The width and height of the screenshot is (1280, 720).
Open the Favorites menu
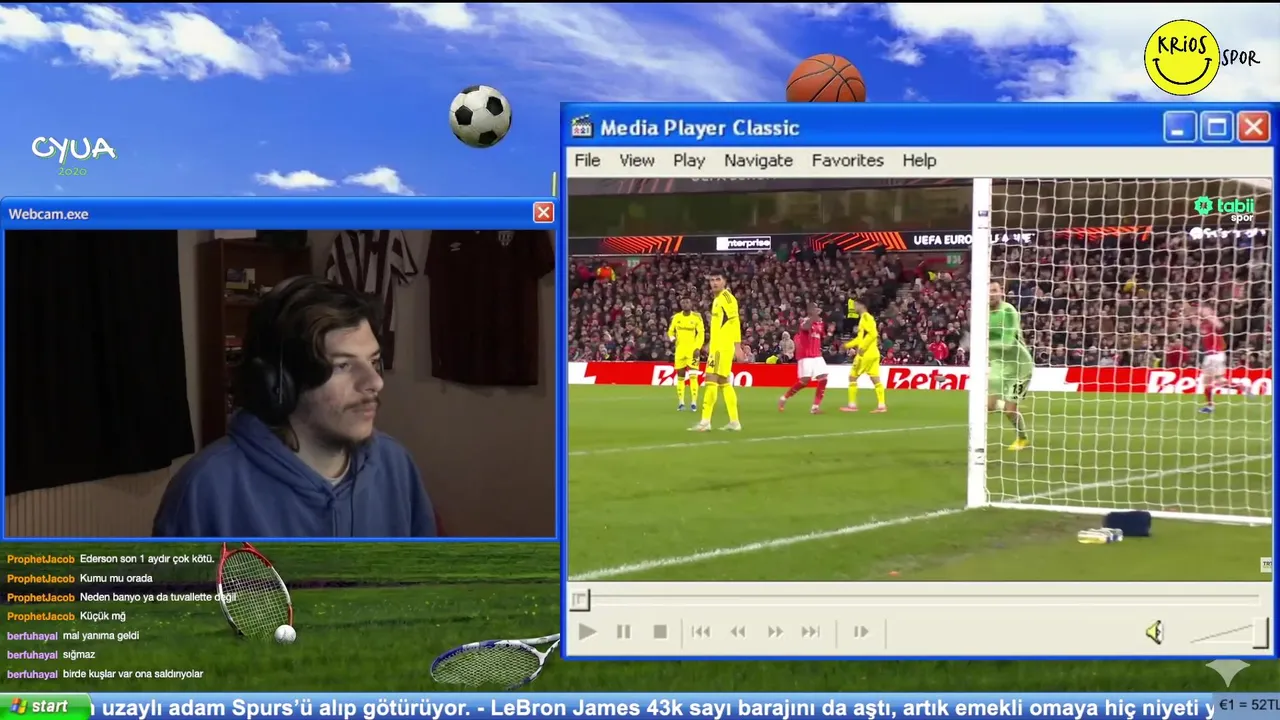847,160
